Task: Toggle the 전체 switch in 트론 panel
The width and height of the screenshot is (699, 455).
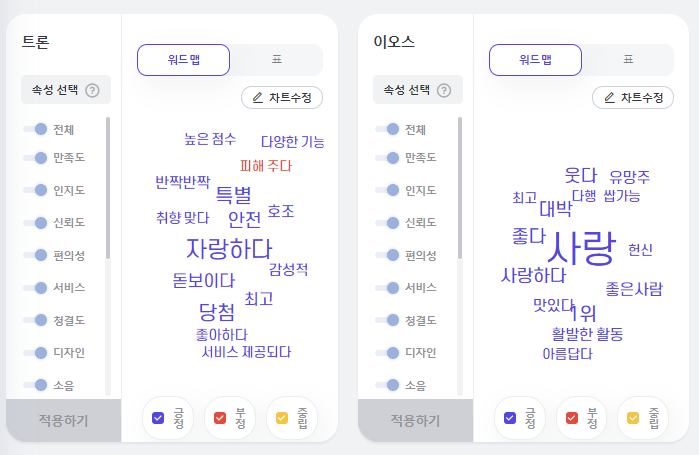Action: click(x=35, y=129)
